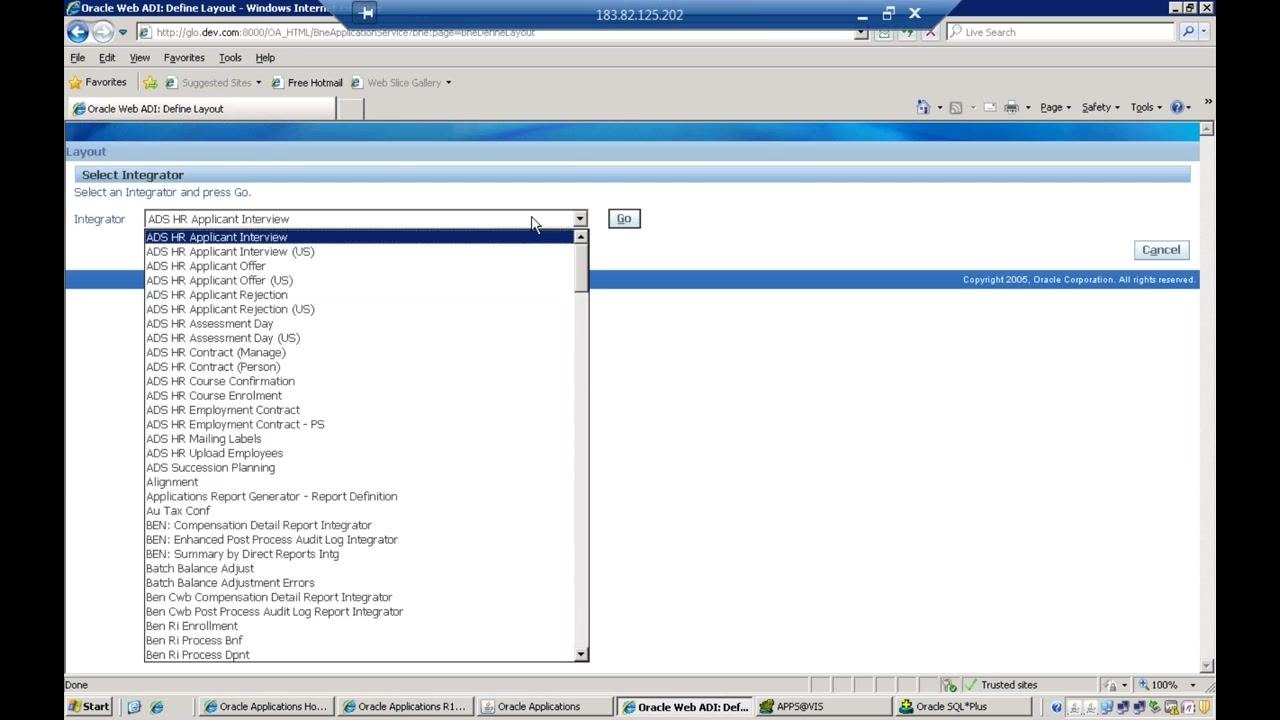The image size is (1280, 720).
Task: Expand the Page dropdown menu
Action: 1055,107
